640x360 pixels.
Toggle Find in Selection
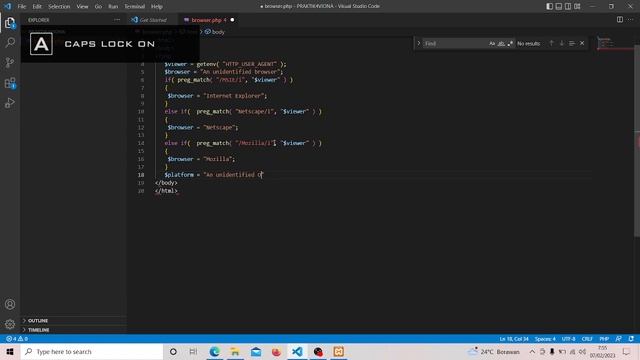[x=572, y=43]
